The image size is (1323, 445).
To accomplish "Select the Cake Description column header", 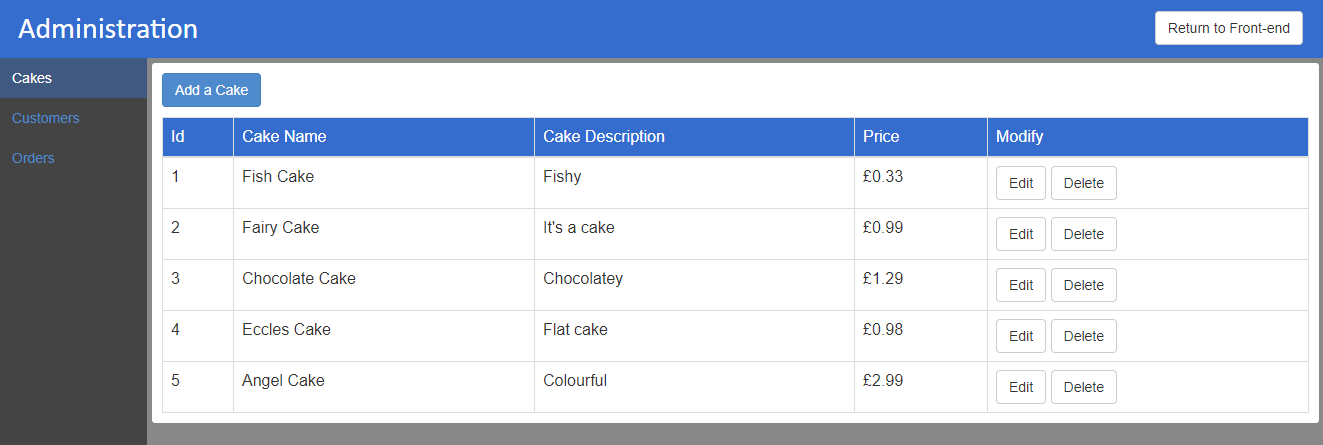I will (604, 137).
